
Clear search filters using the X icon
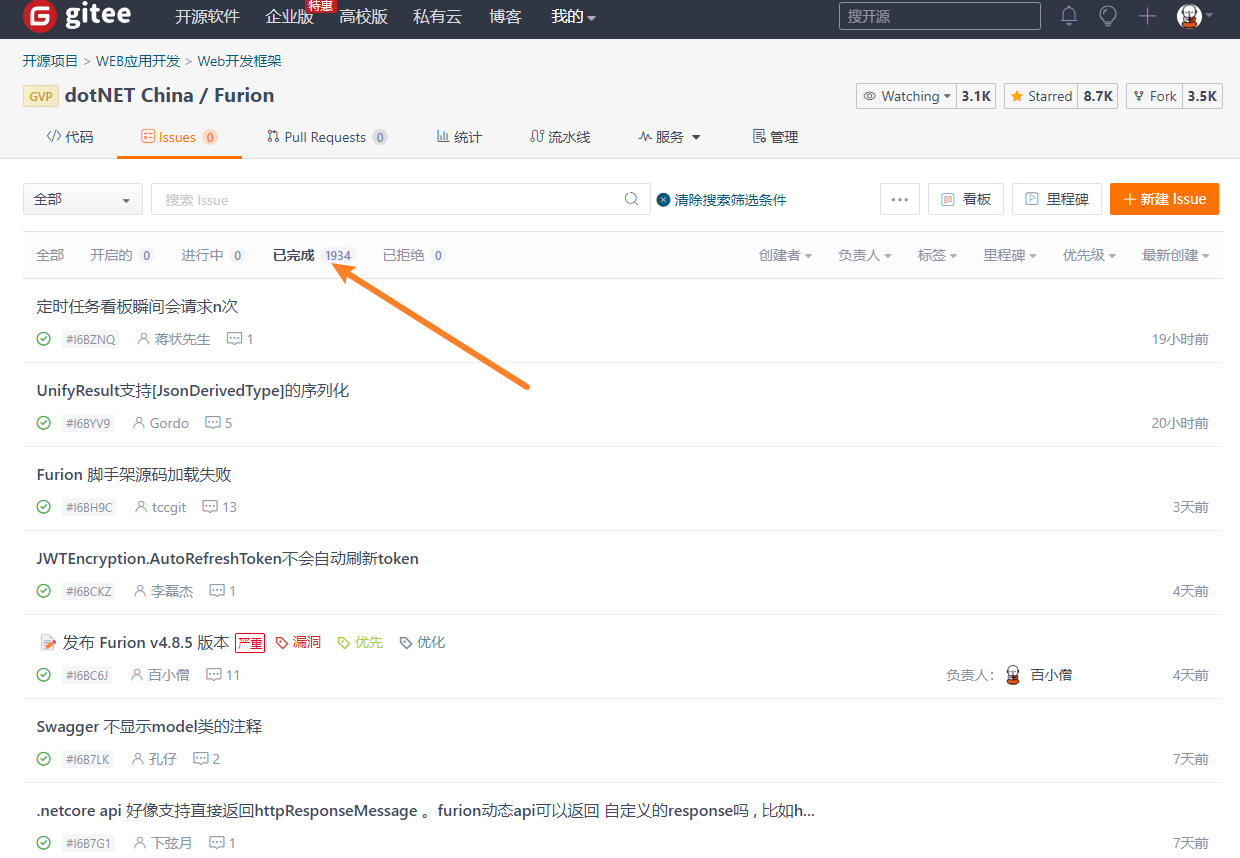pos(663,200)
